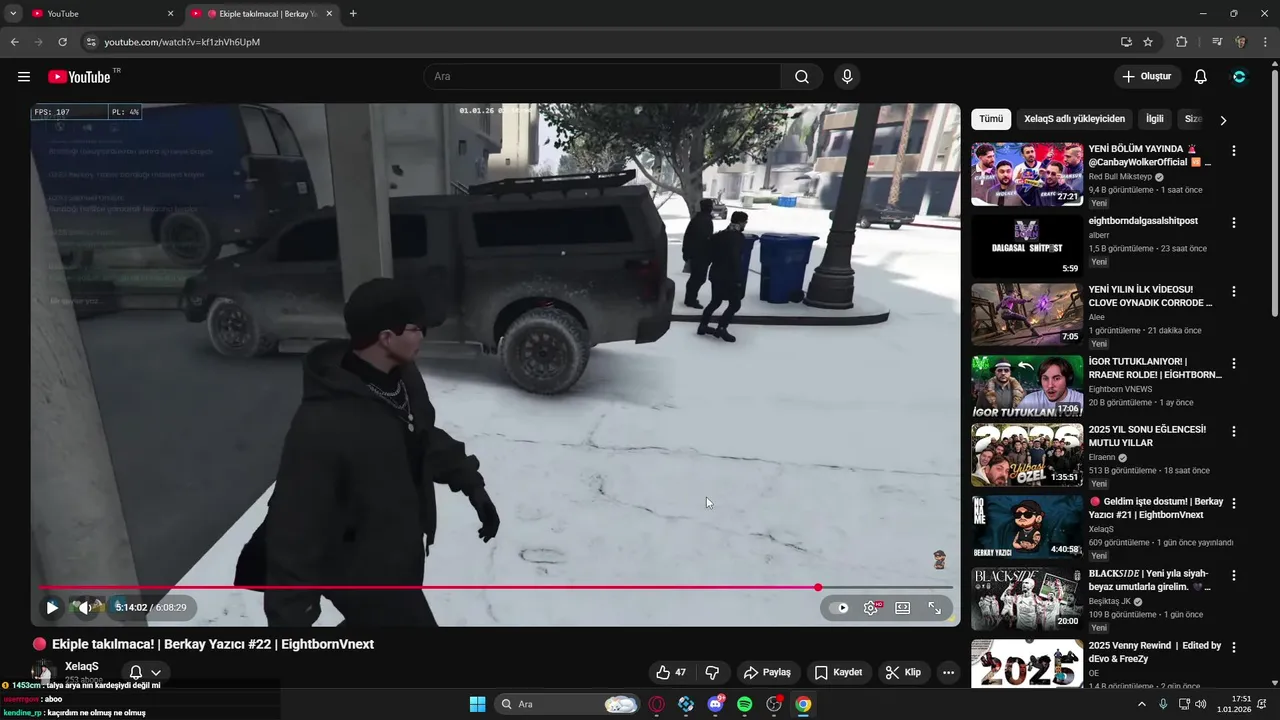
Task: Bookmark this page with the star
Action: [1148, 42]
